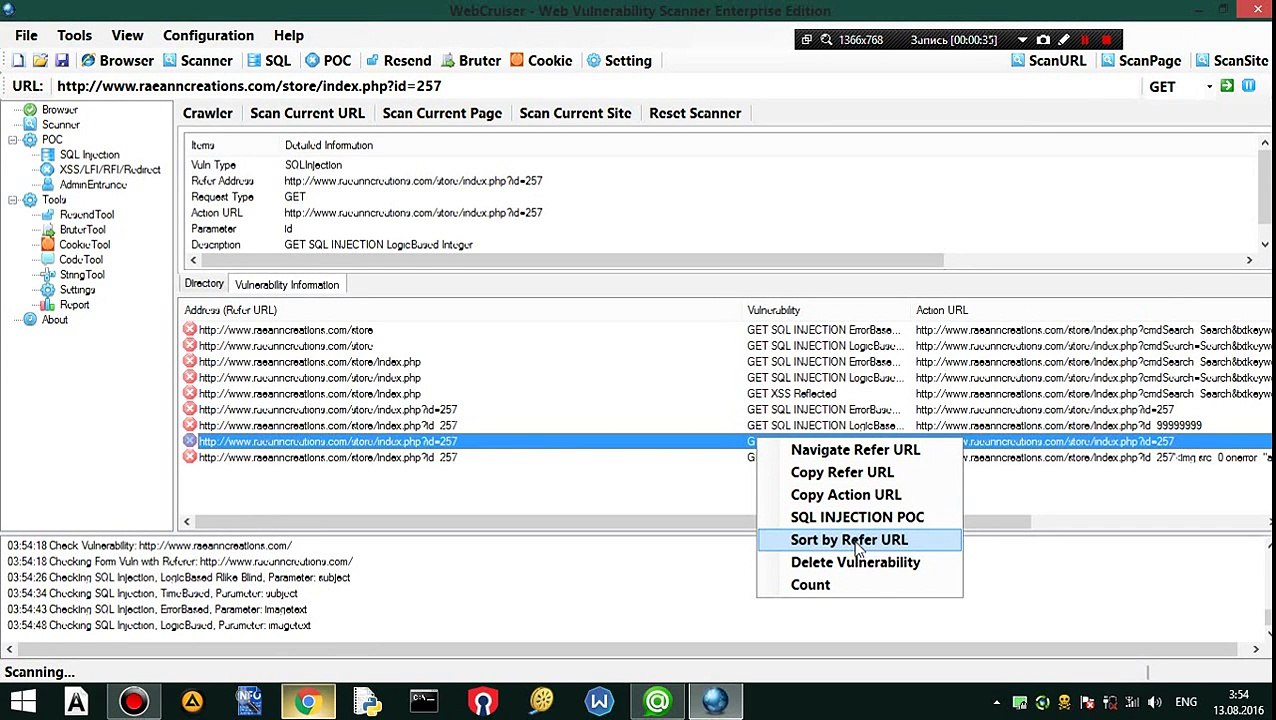The width and height of the screenshot is (1276, 720).
Task: Select BruterTool in the tree
Action: click(x=82, y=230)
